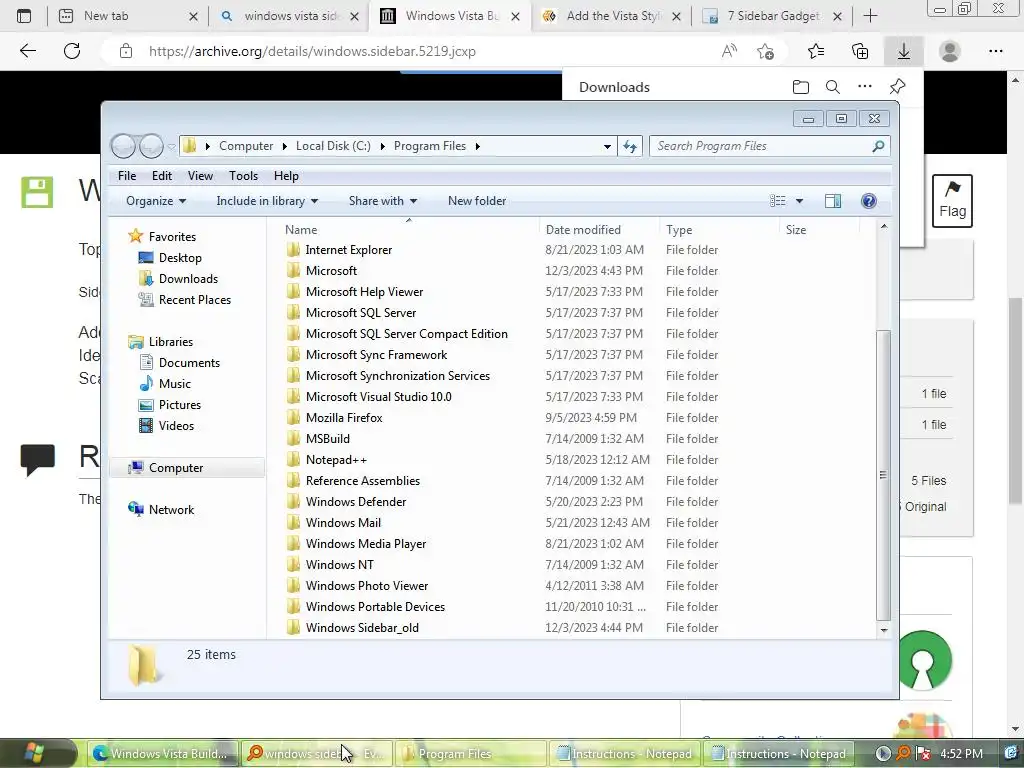Viewport: 1024px width, 768px height.
Task: Click in the Search Program Files field
Action: [x=761, y=146]
